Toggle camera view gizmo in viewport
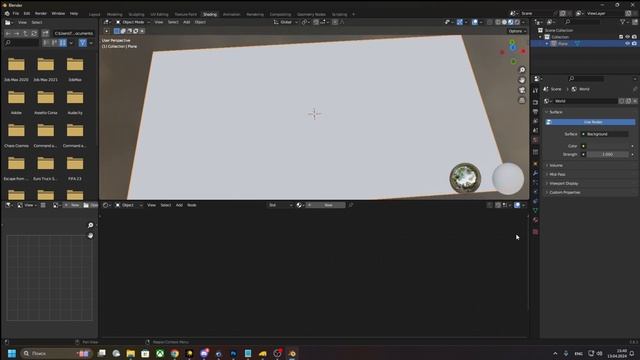Screen dimensions: 640x360 click(x=522, y=90)
